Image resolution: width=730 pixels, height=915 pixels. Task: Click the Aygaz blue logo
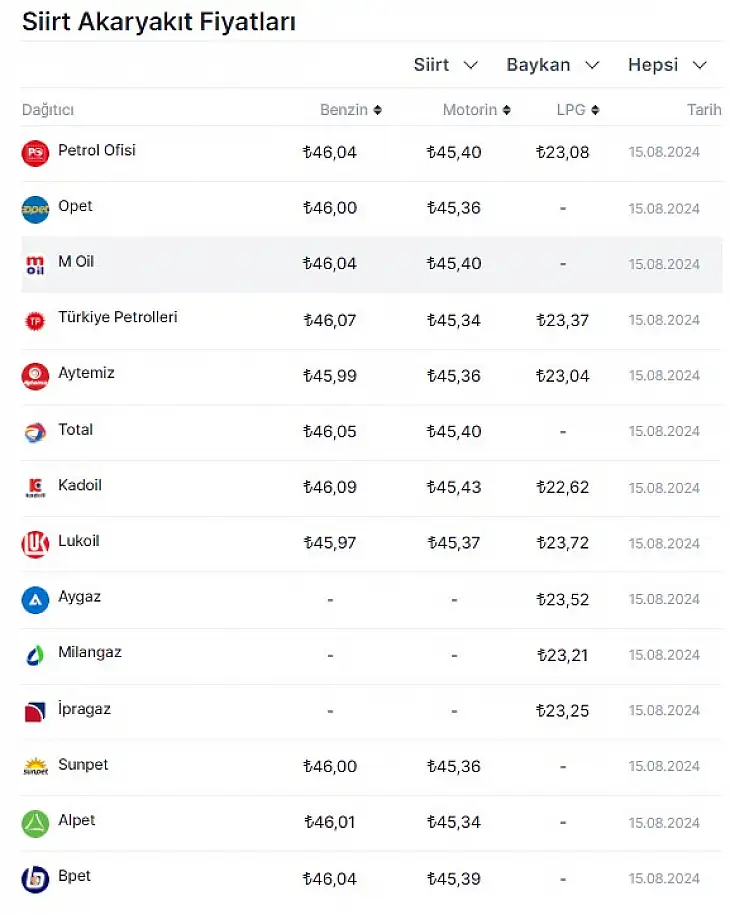[35, 600]
